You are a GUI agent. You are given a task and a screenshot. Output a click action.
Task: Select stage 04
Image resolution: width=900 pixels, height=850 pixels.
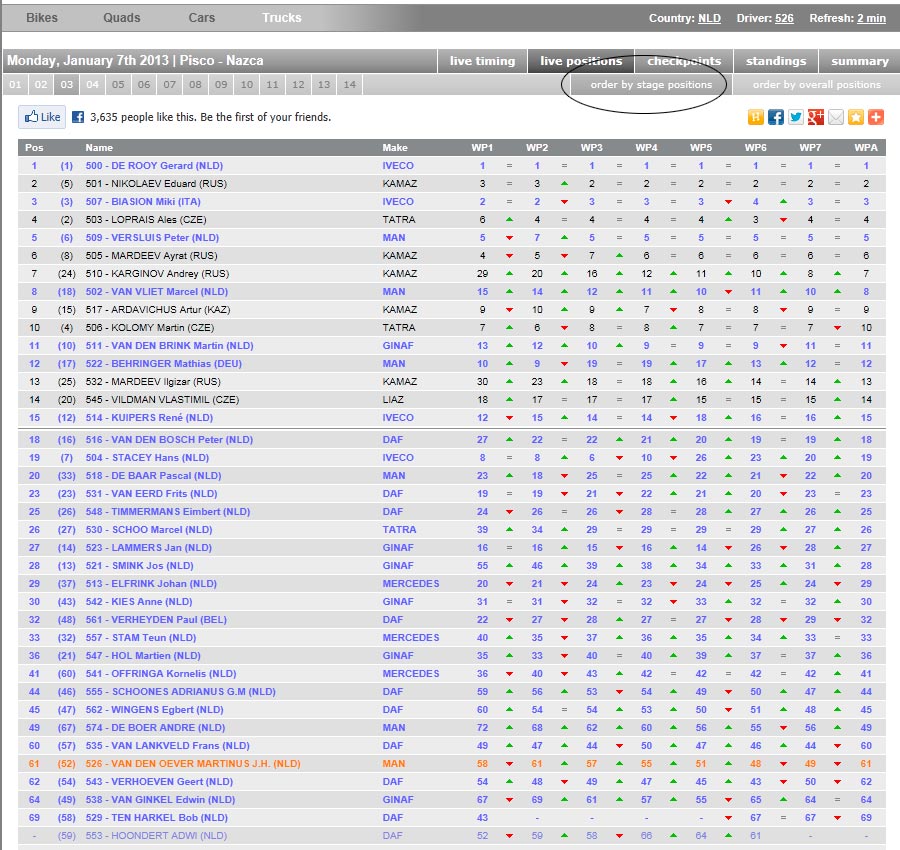[92, 84]
